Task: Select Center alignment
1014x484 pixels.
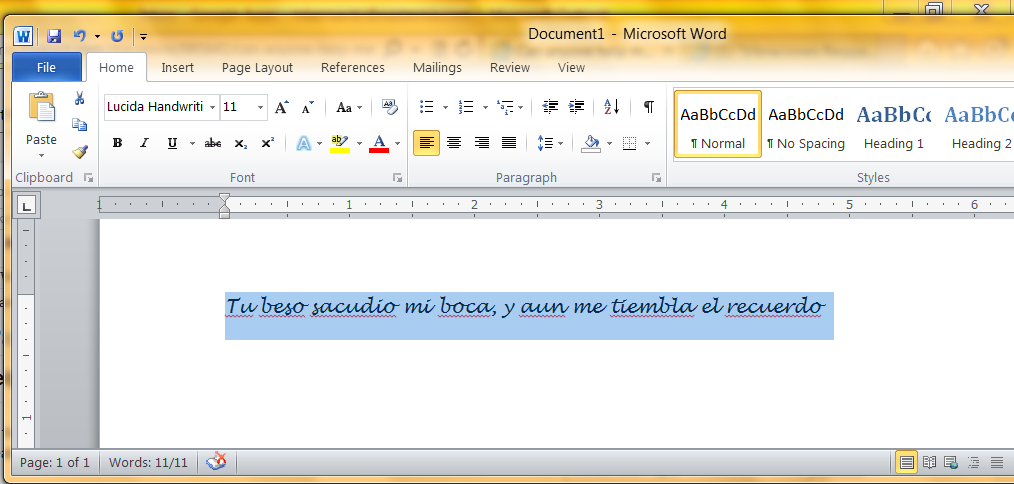Action: pyautogui.click(x=454, y=143)
